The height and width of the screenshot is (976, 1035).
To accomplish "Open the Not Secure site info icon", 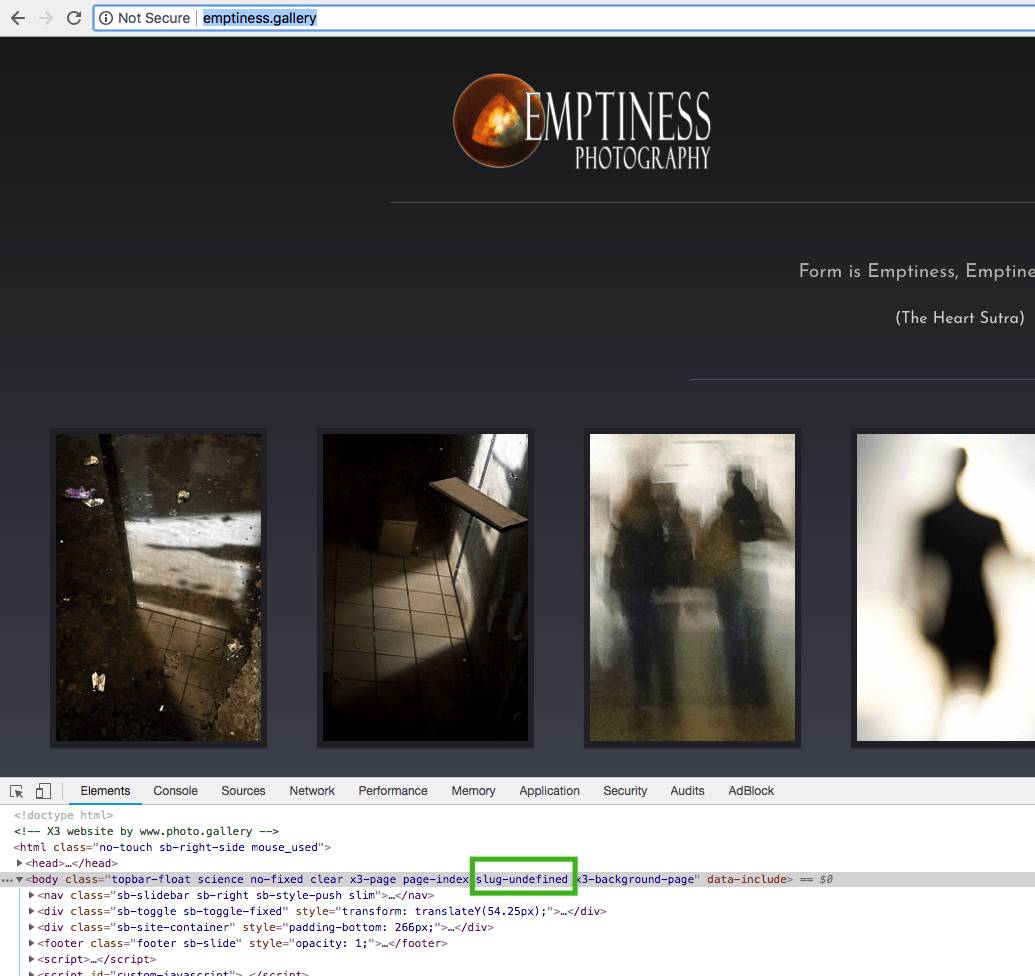I will click(106, 18).
